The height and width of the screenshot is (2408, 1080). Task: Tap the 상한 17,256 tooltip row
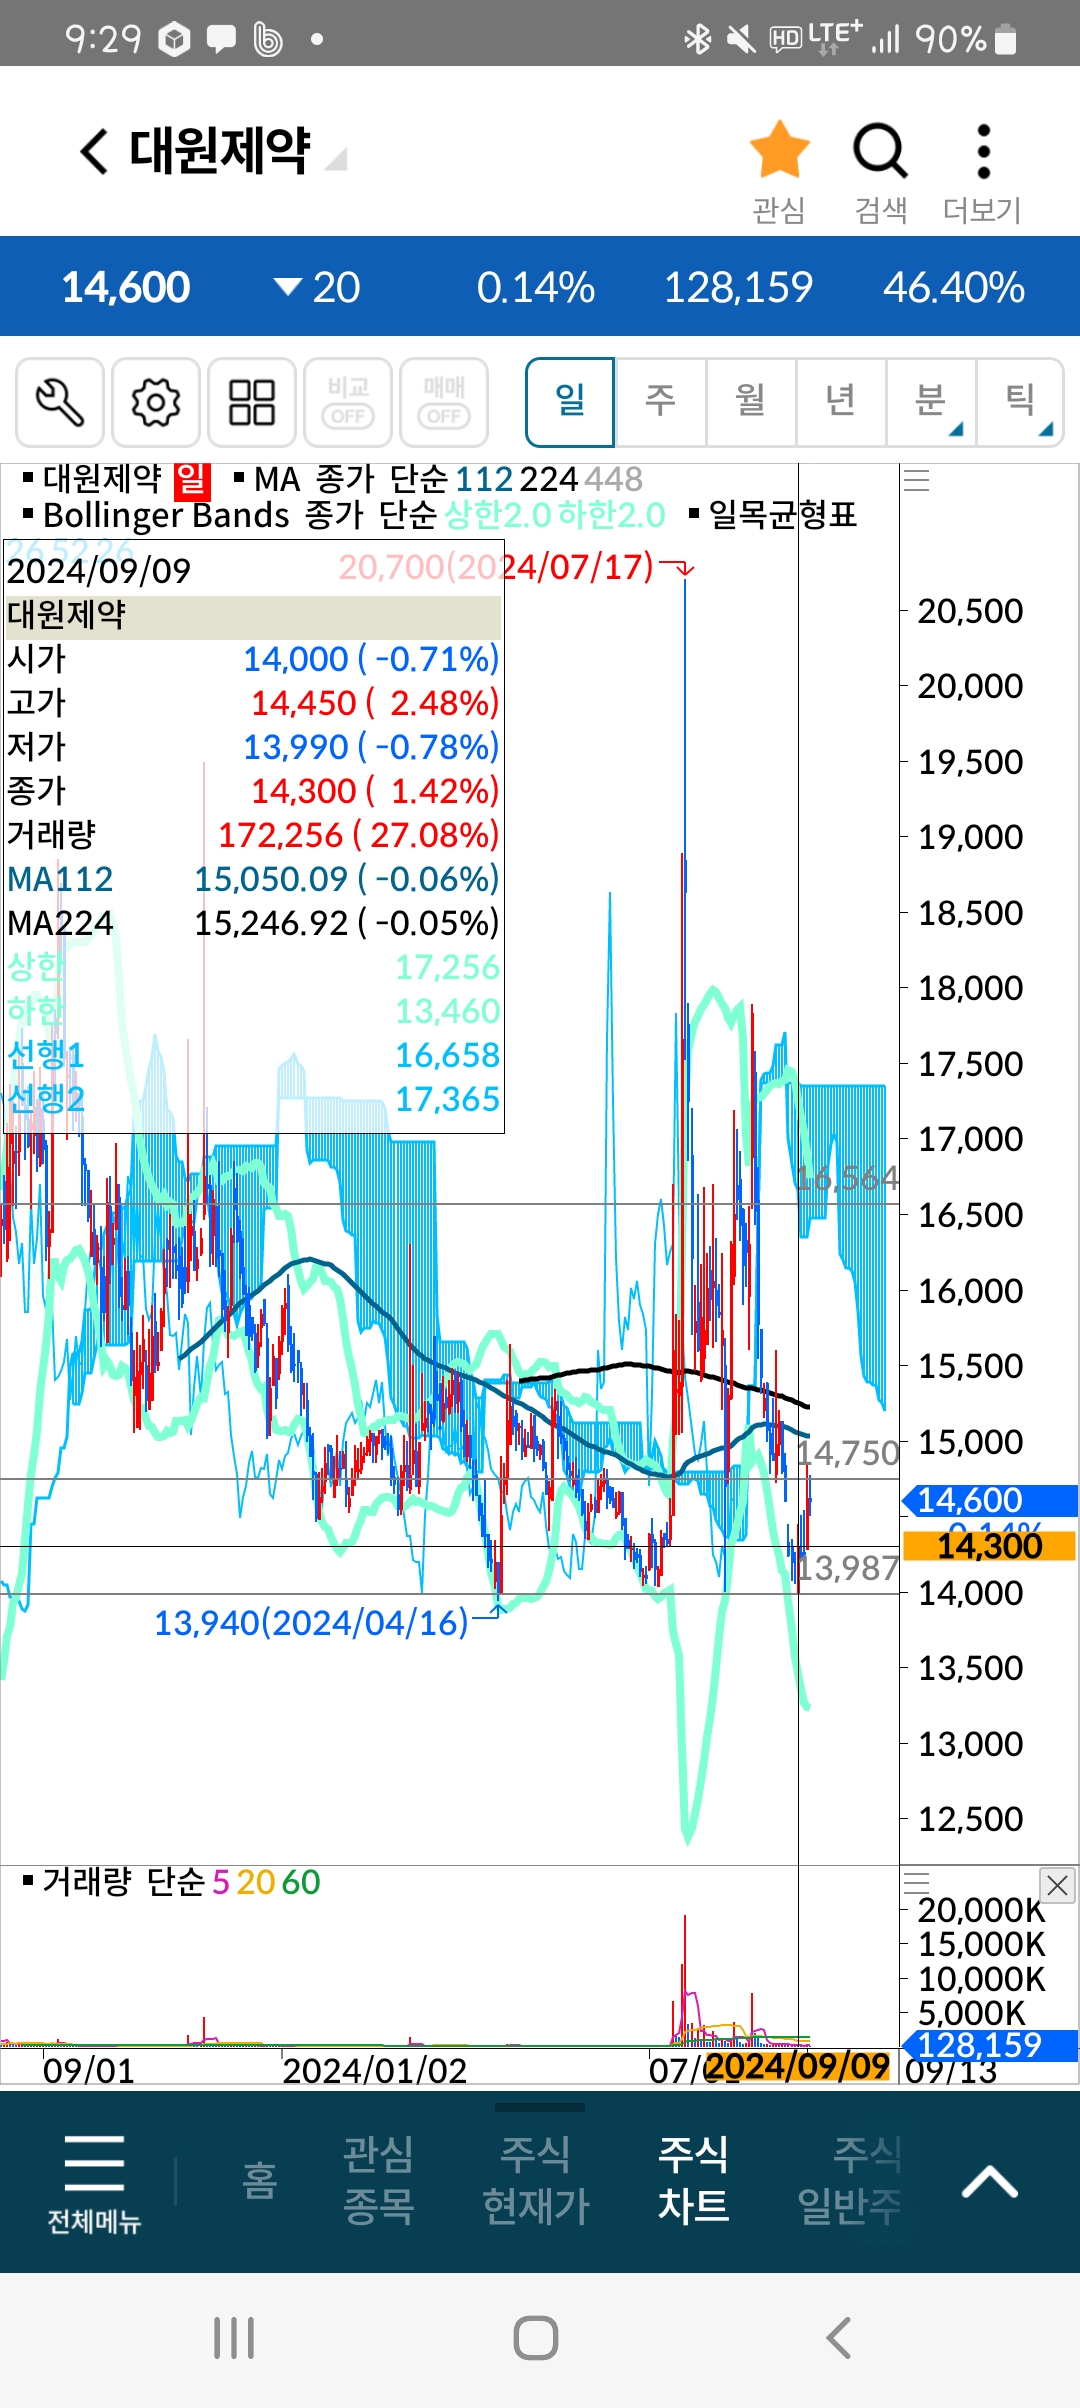point(253,967)
